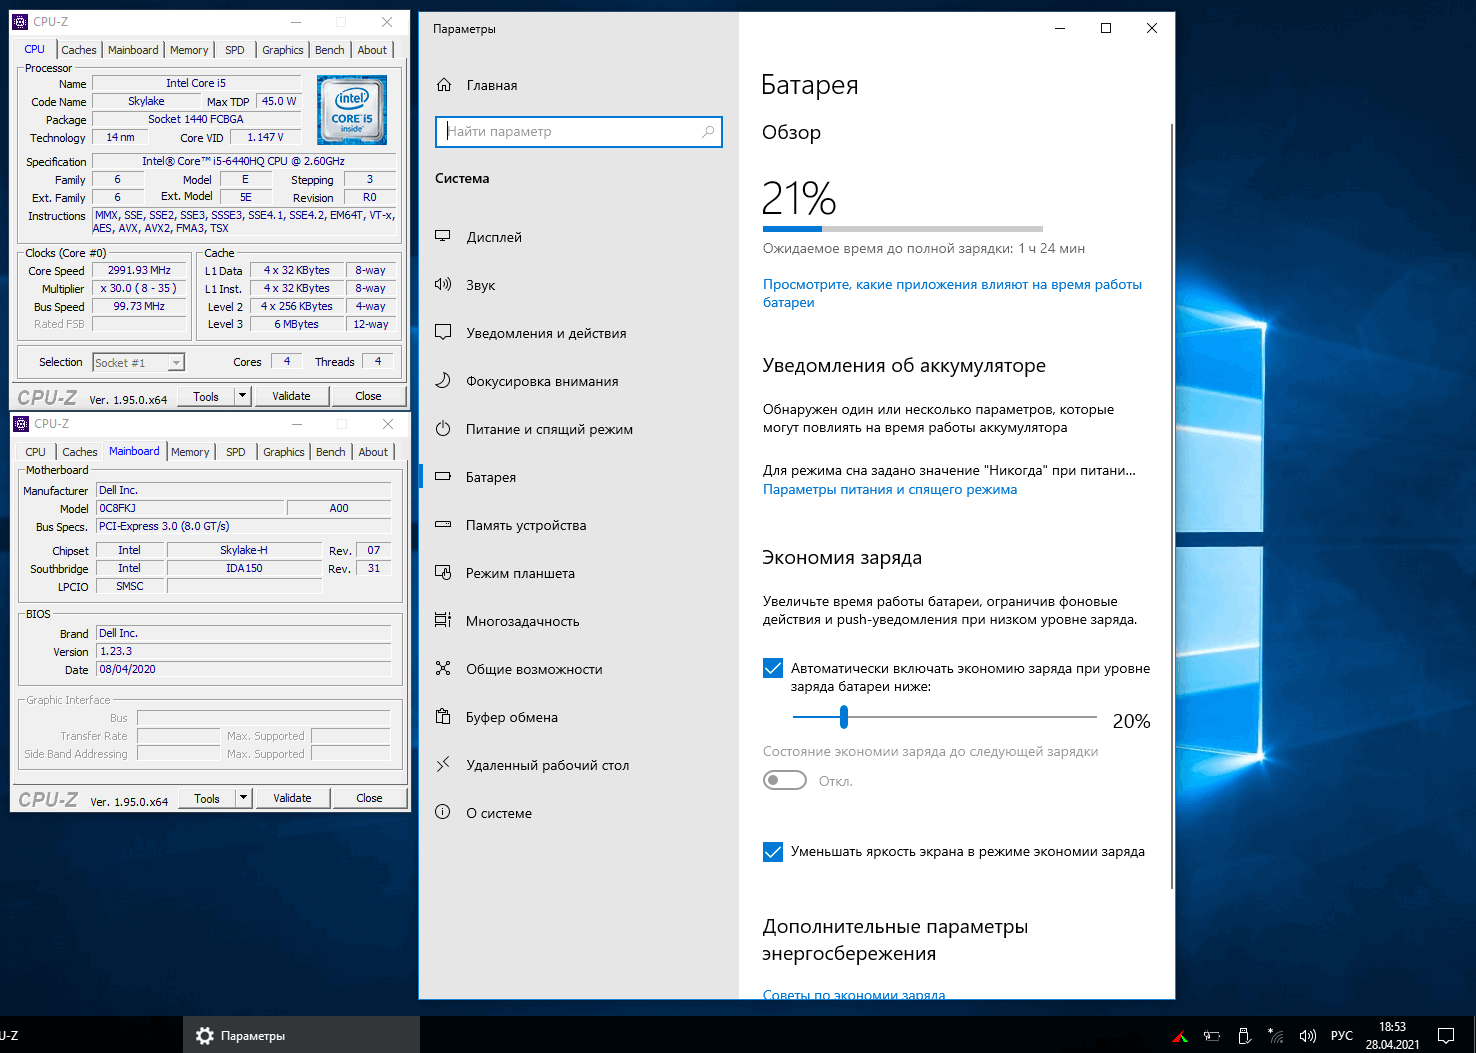Click Validate button in lower CPU-Z window
Screen dimensions: 1476x1053
[x=292, y=798]
